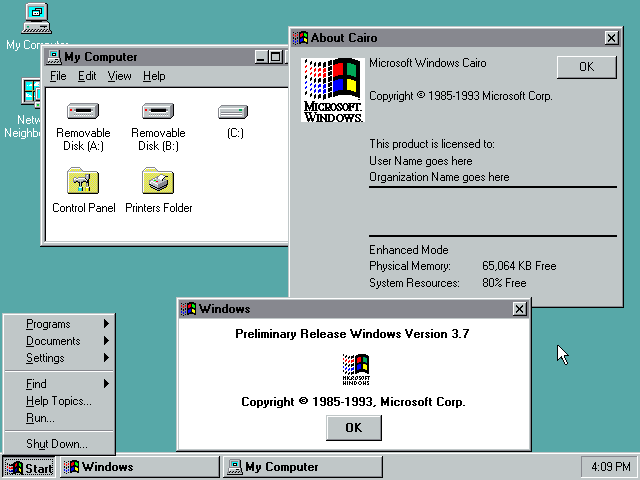Screen dimensions: 640x480
Task: Expand the Settings submenu in Start menu
Action: [60, 358]
